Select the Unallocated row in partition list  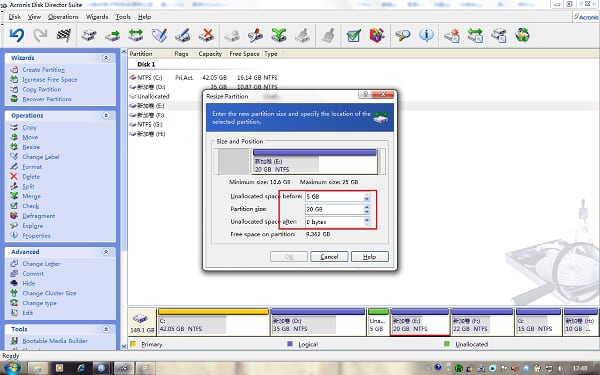coord(149,96)
